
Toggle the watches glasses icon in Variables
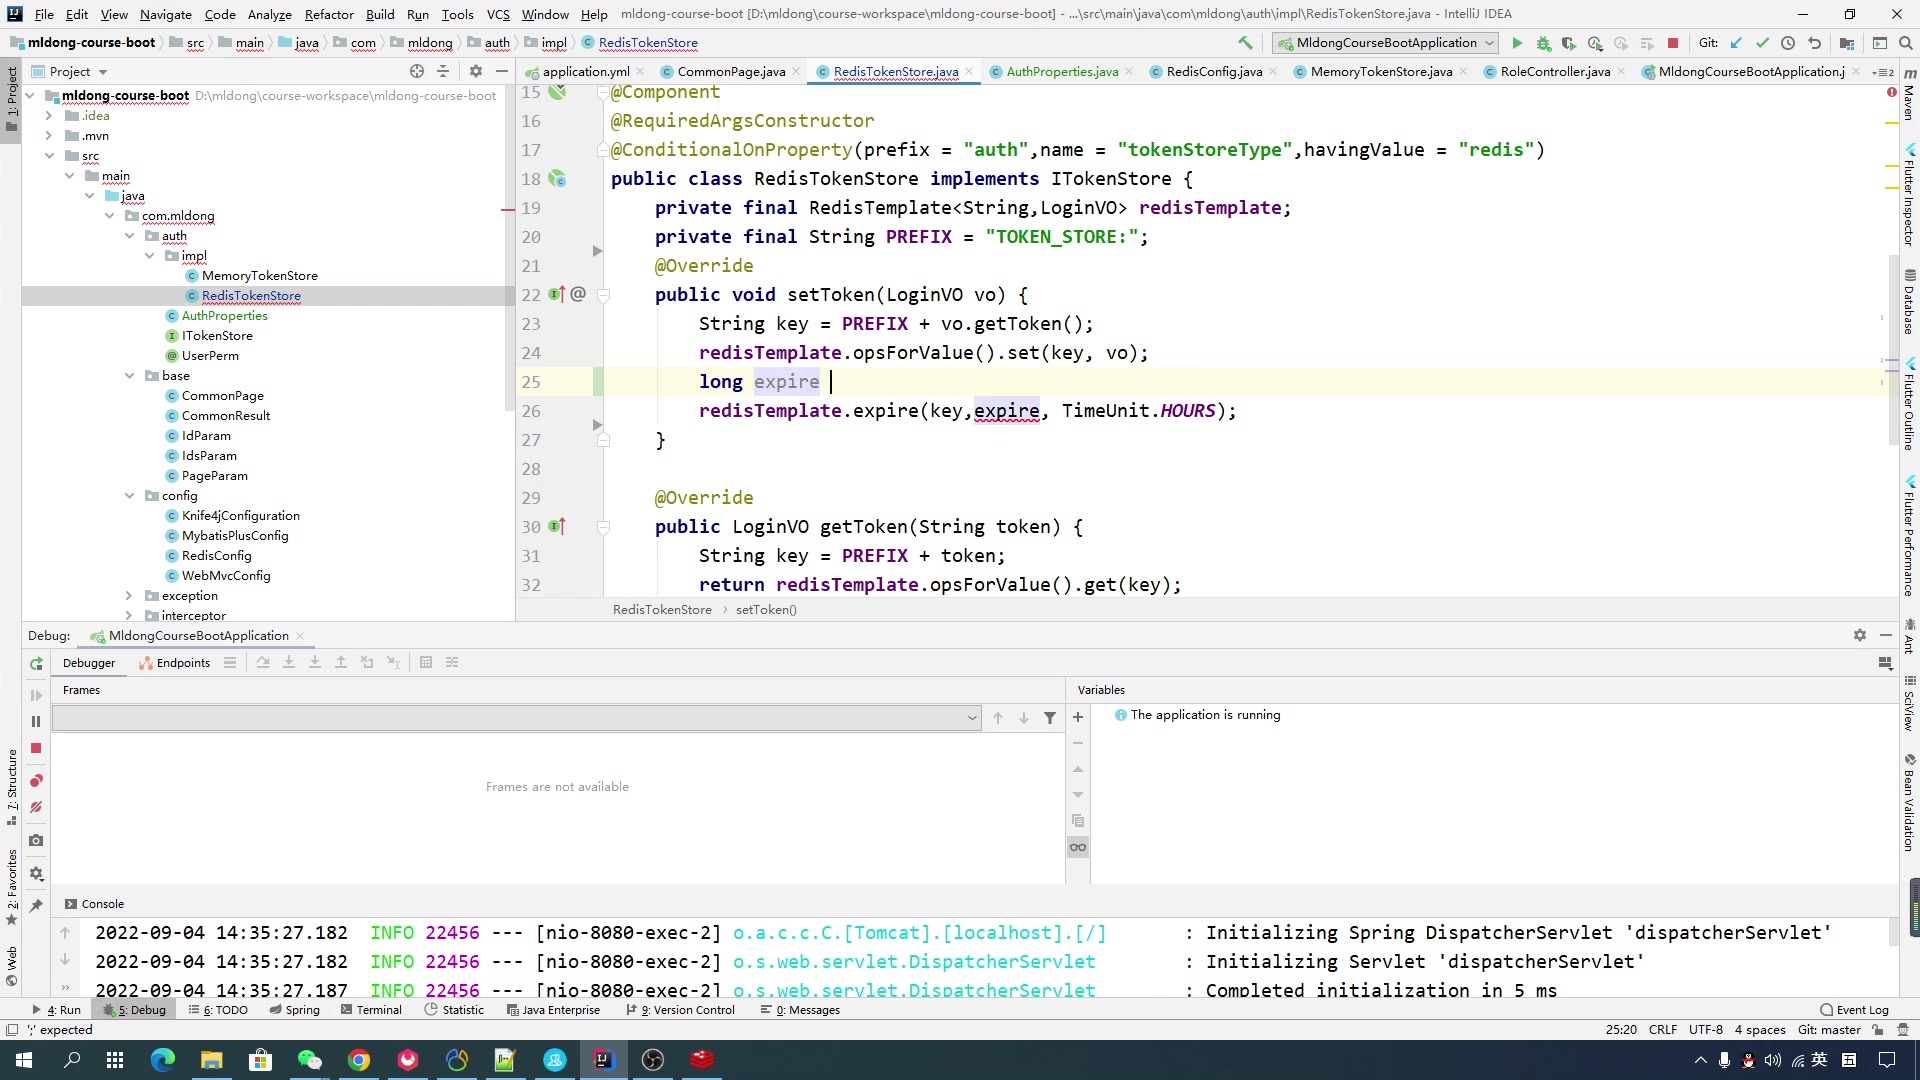coord(1078,847)
